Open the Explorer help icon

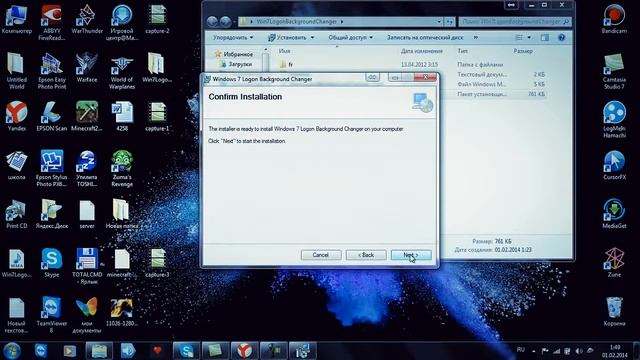coord(562,38)
